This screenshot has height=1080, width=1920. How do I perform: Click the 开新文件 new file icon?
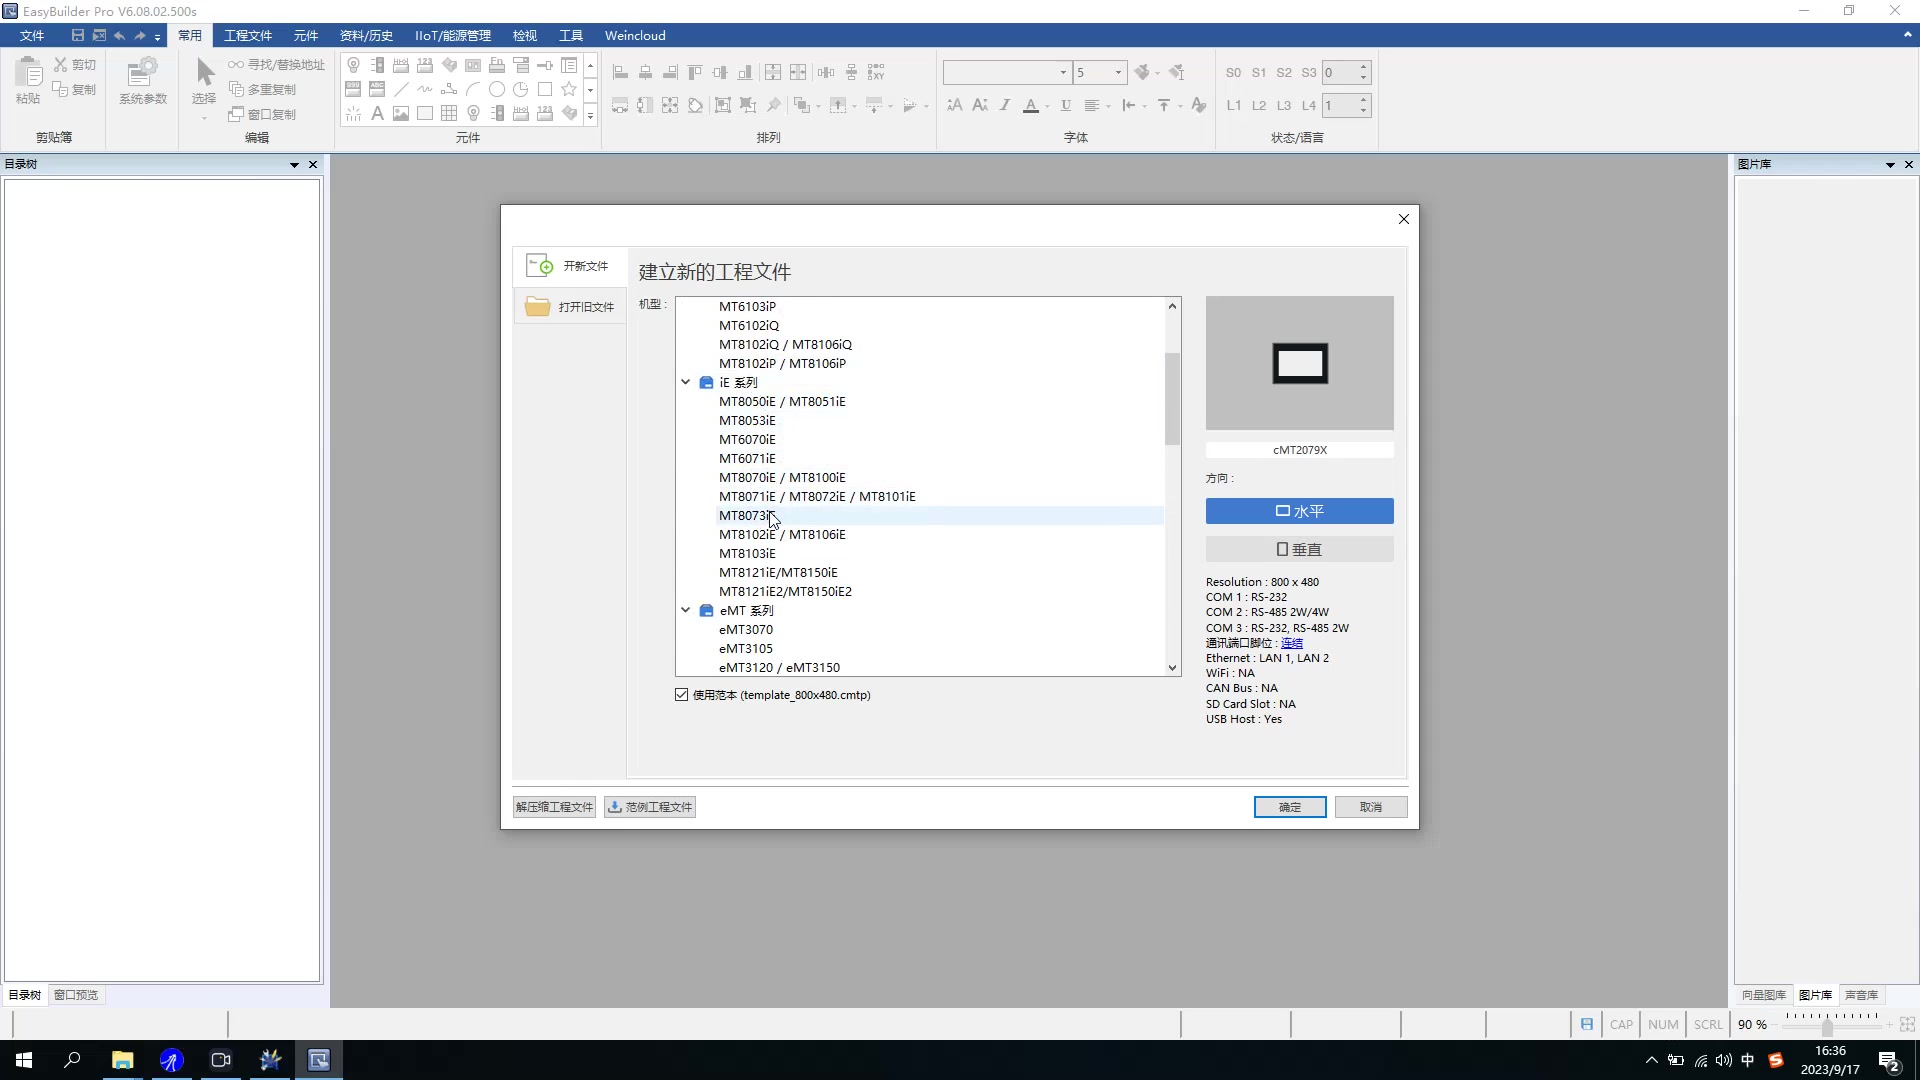tap(540, 266)
